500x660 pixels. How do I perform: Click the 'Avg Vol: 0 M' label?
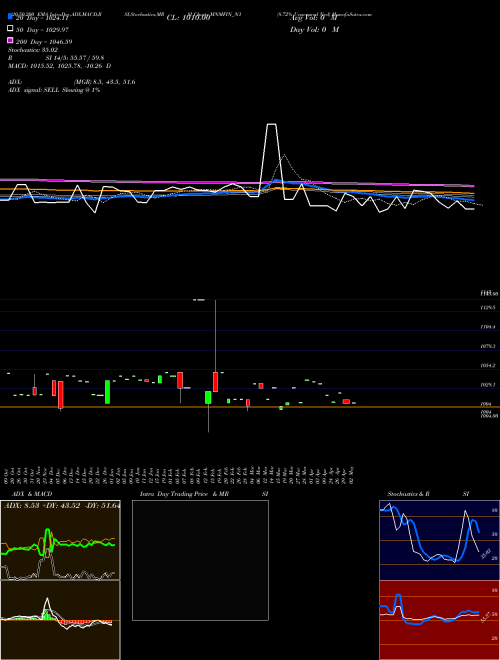(x=314, y=18)
